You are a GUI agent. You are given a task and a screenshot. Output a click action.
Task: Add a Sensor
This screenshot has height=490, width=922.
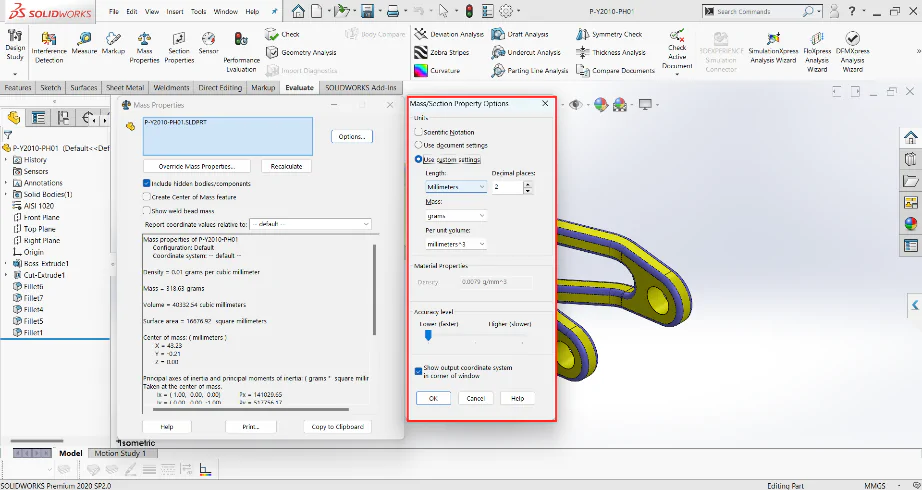208,44
